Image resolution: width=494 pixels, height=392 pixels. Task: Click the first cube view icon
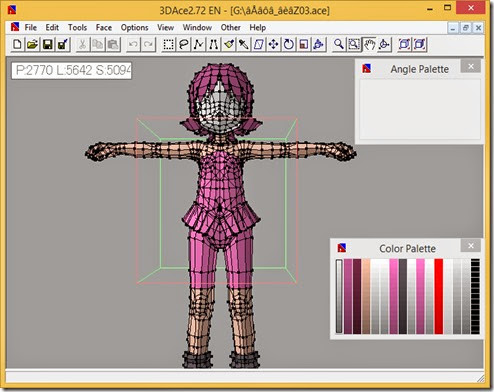tap(404, 44)
